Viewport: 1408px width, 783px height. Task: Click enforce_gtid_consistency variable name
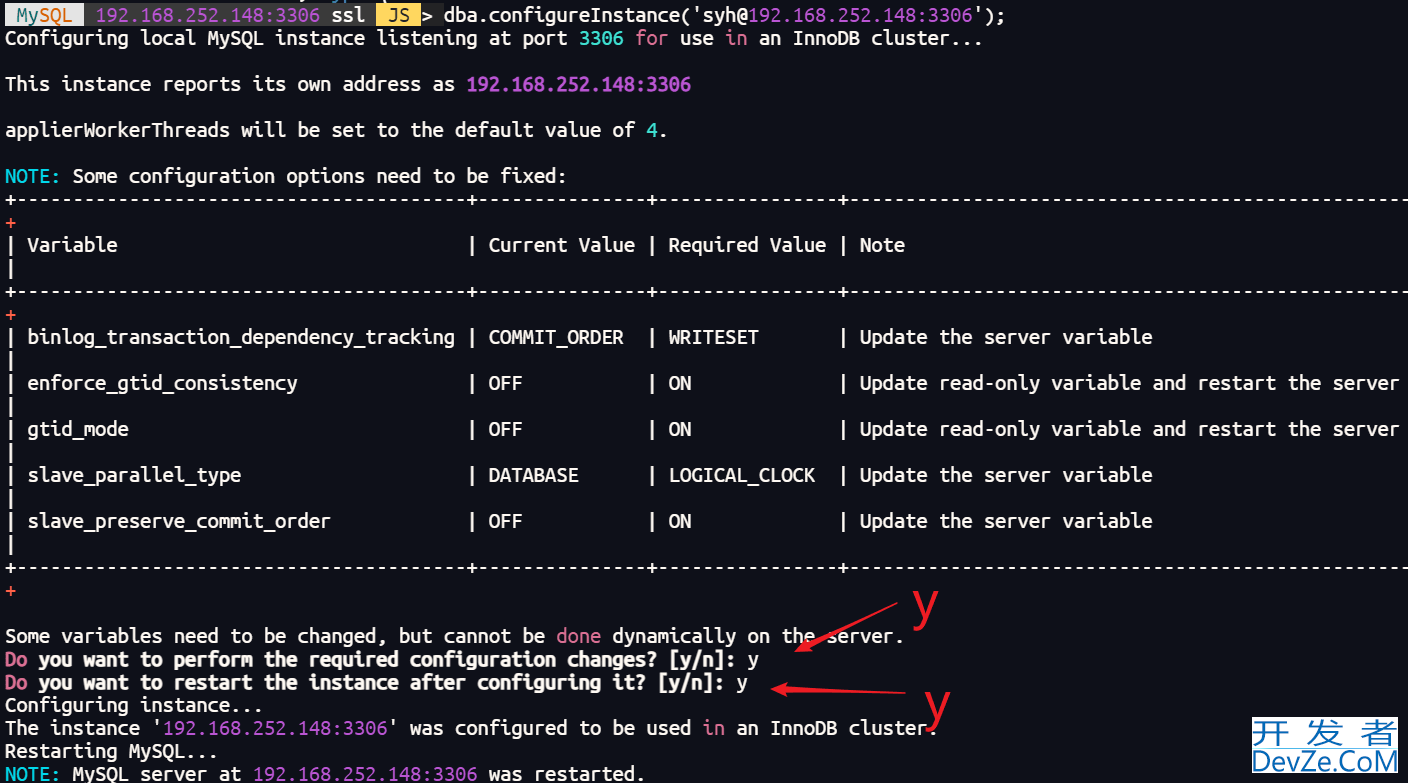pyautogui.click(x=162, y=383)
